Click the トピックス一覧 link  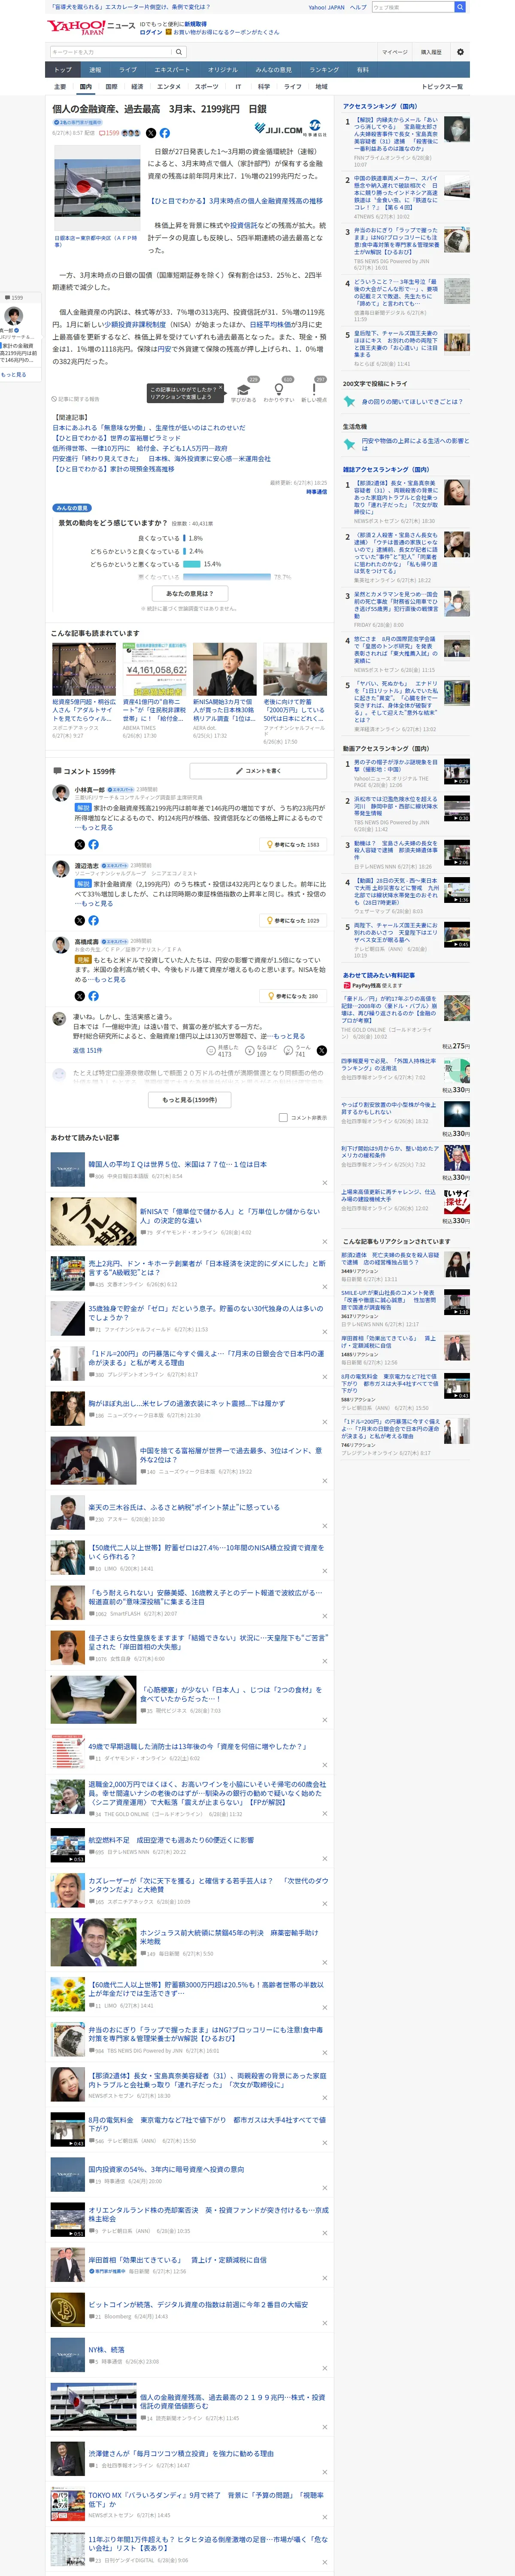point(442,87)
